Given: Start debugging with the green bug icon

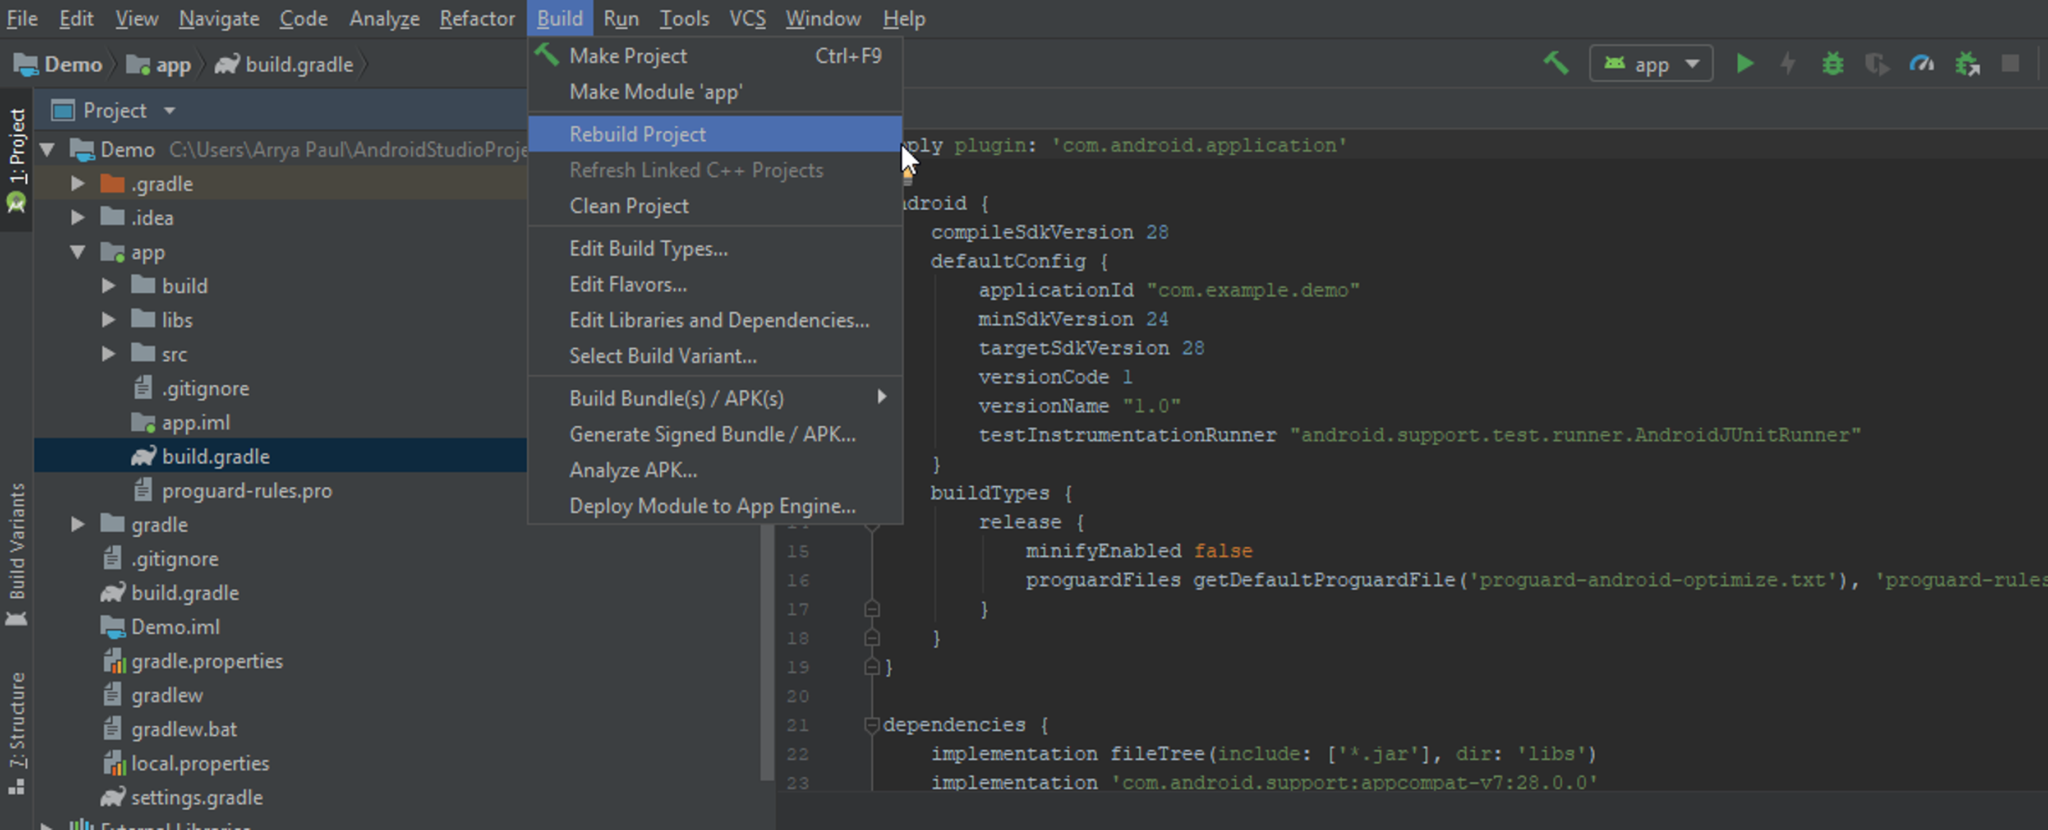Looking at the screenshot, I should 1832,64.
